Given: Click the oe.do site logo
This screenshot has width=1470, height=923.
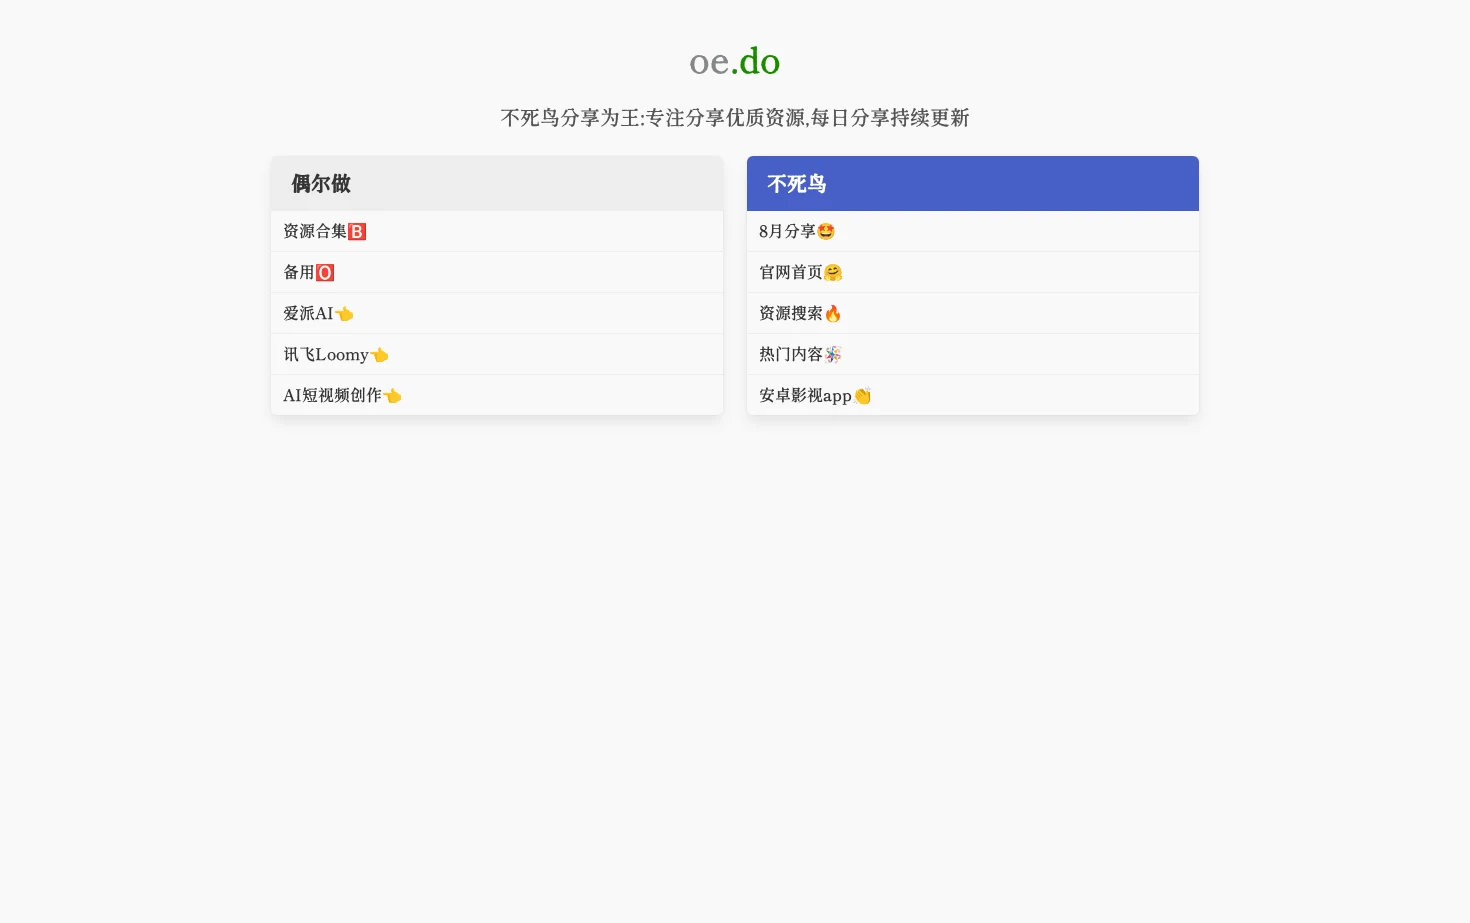Looking at the screenshot, I should 735,61.
